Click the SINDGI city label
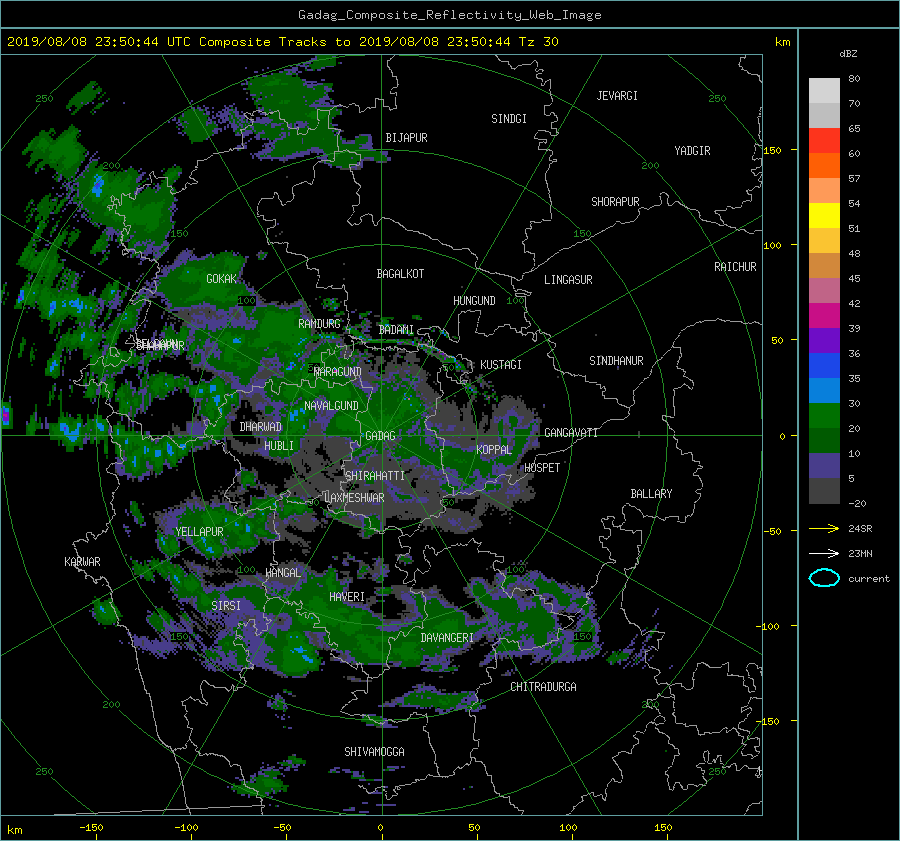Screen dimensions: 900x841 click(x=509, y=119)
